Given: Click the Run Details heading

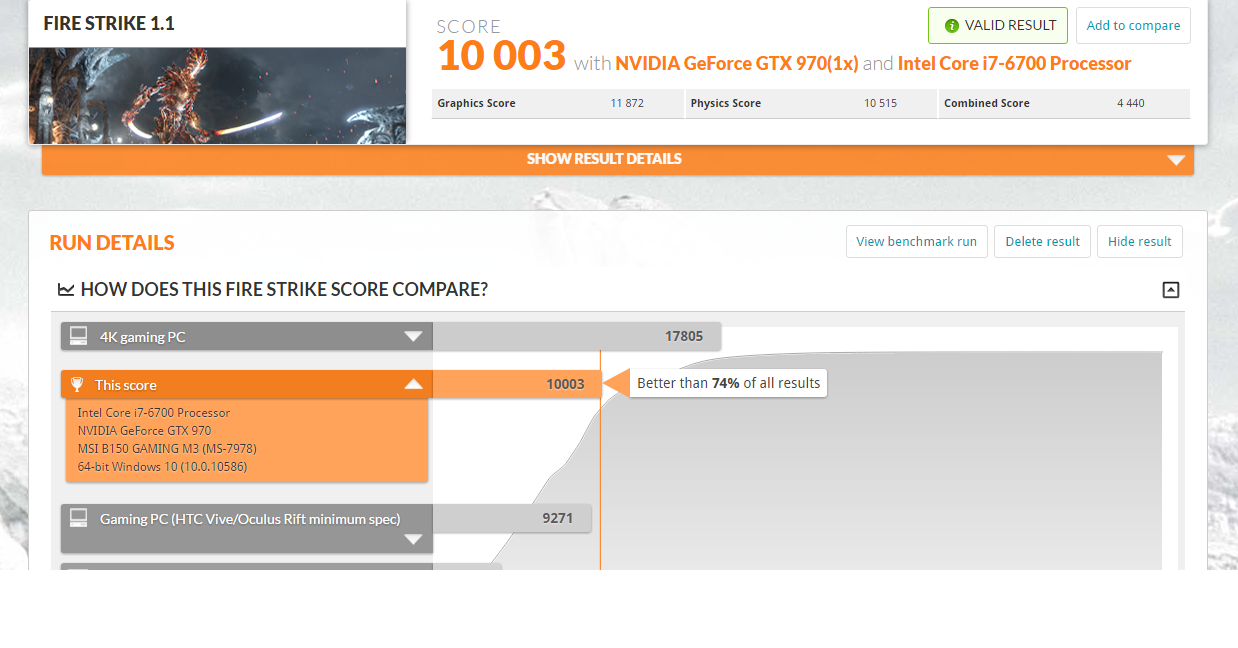Looking at the screenshot, I should pyautogui.click(x=112, y=243).
